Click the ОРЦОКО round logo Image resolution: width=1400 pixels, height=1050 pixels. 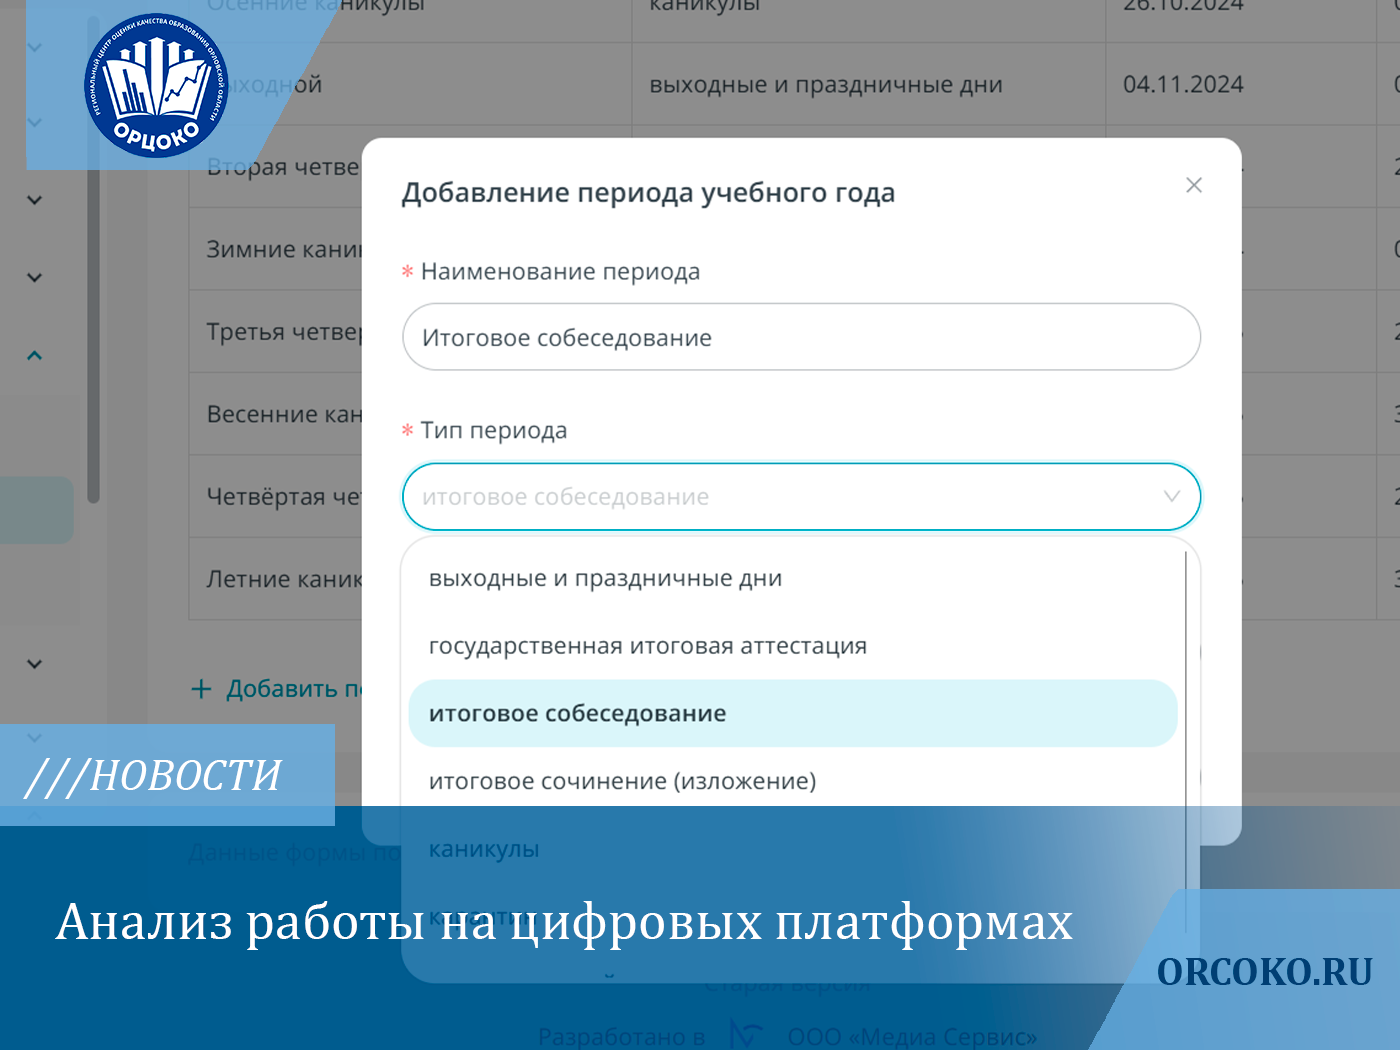[156, 86]
